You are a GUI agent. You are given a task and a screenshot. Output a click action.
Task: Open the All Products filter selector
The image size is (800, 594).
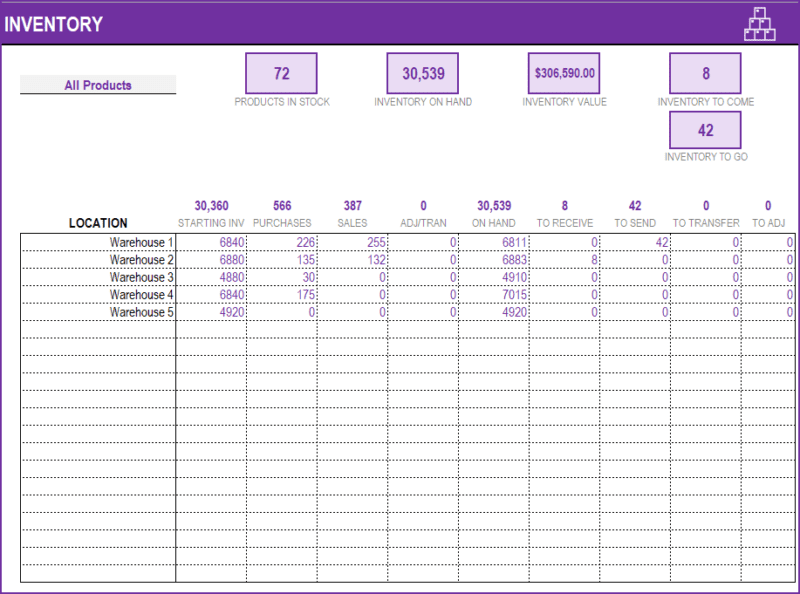point(97,85)
